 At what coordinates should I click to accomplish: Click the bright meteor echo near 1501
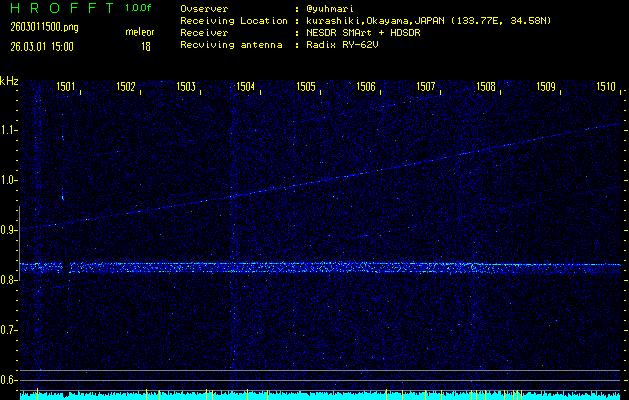point(62,195)
